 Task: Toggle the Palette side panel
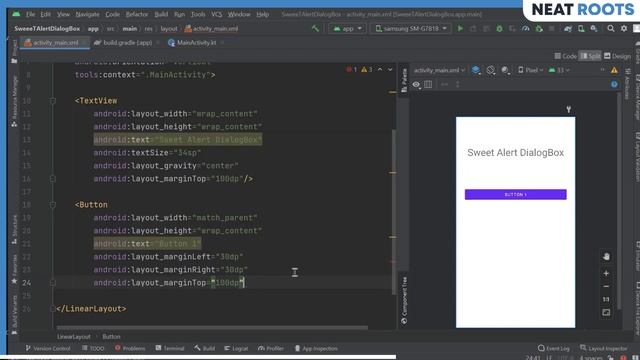click(404, 80)
